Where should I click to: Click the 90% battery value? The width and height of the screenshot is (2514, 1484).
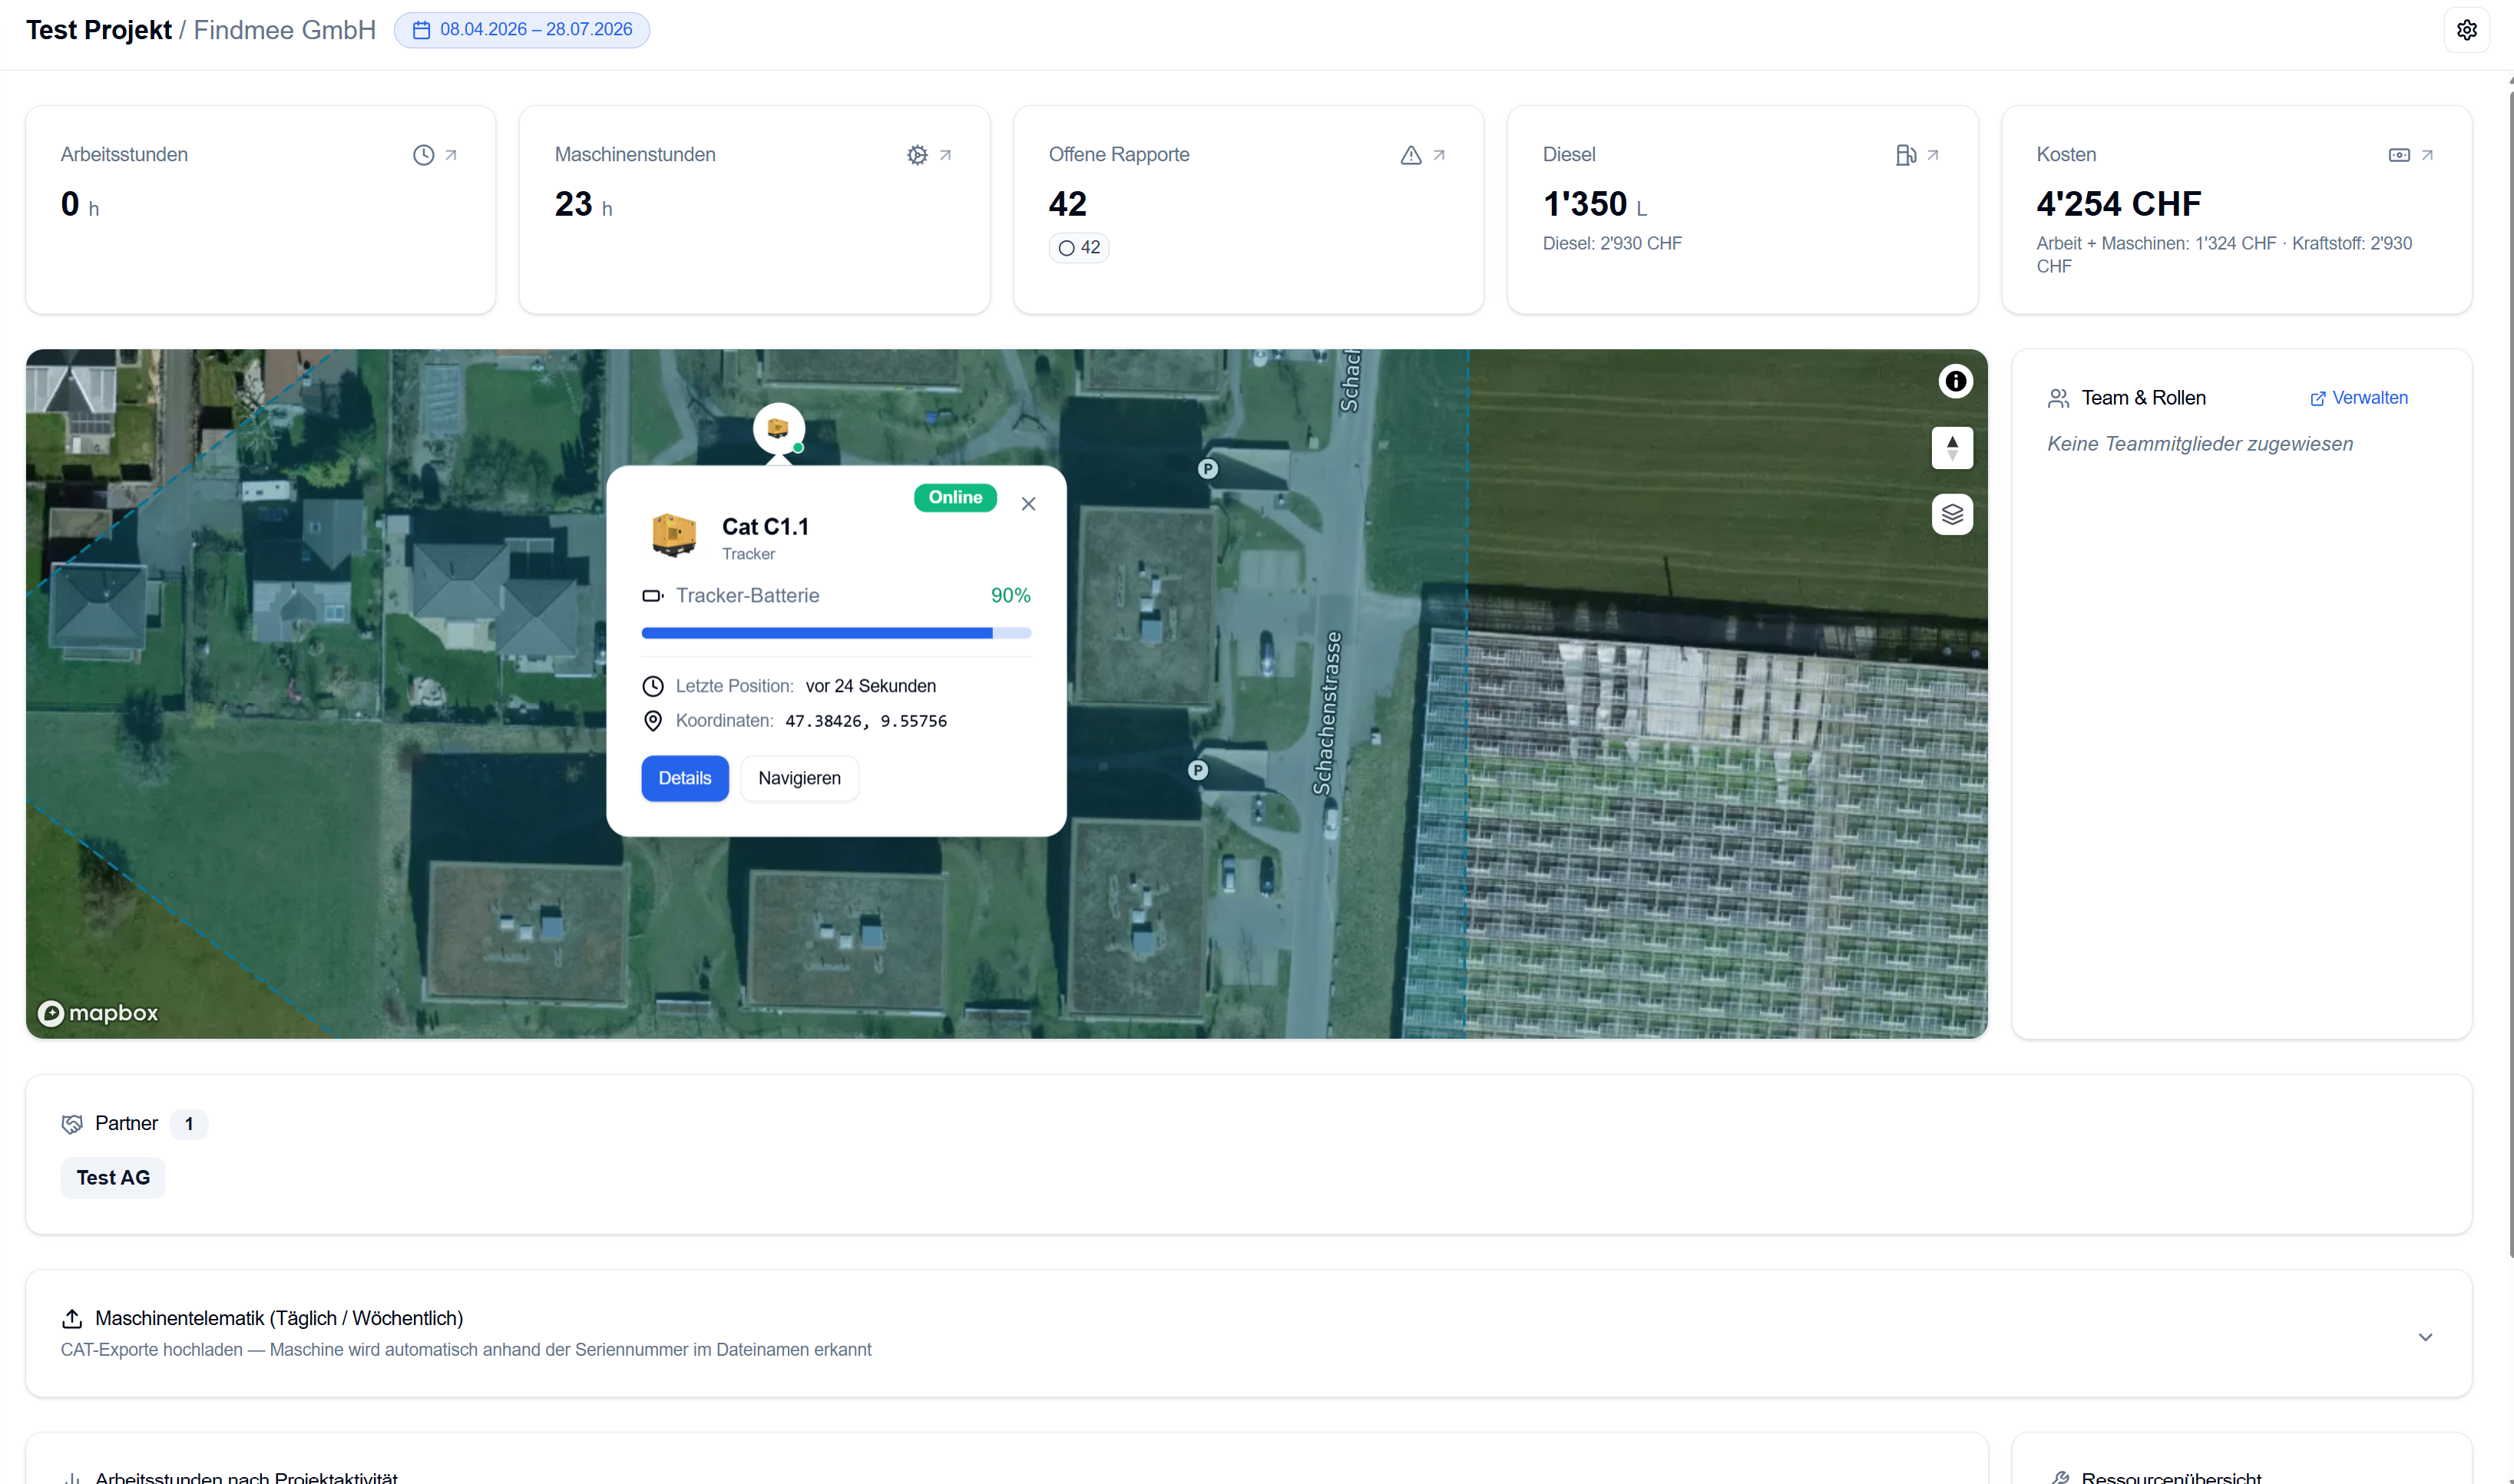(1010, 596)
